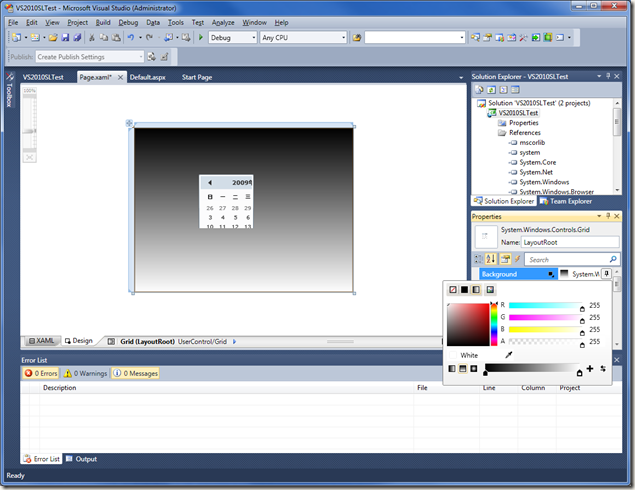
Task: Click the Find in Files toolbar icon
Action: tap(356, 38)
